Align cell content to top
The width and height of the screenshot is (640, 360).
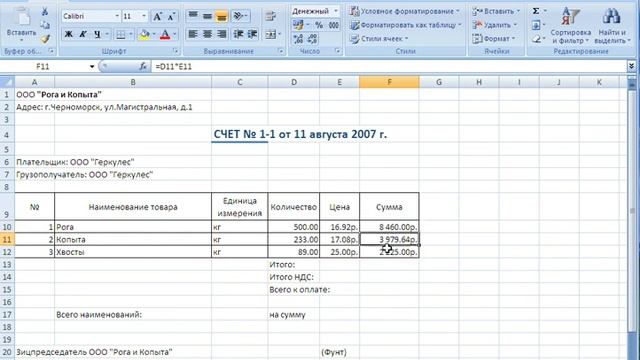pyautogui.click(x=193, y=16)
